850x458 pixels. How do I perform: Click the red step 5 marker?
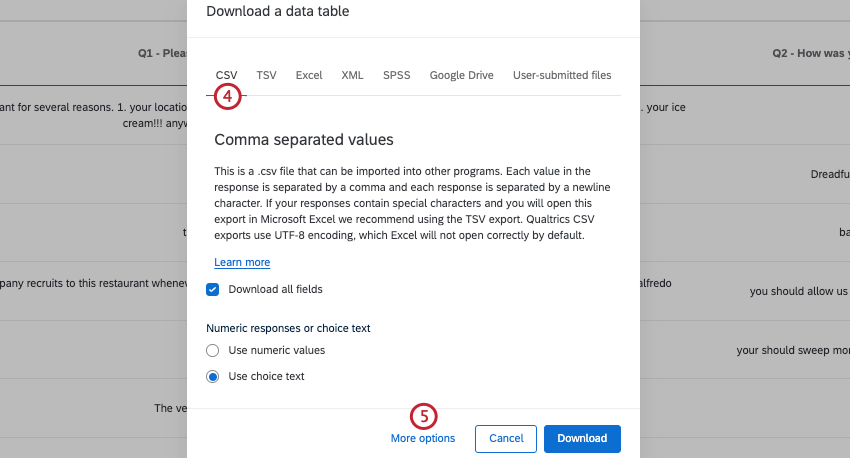click(424, 415)
